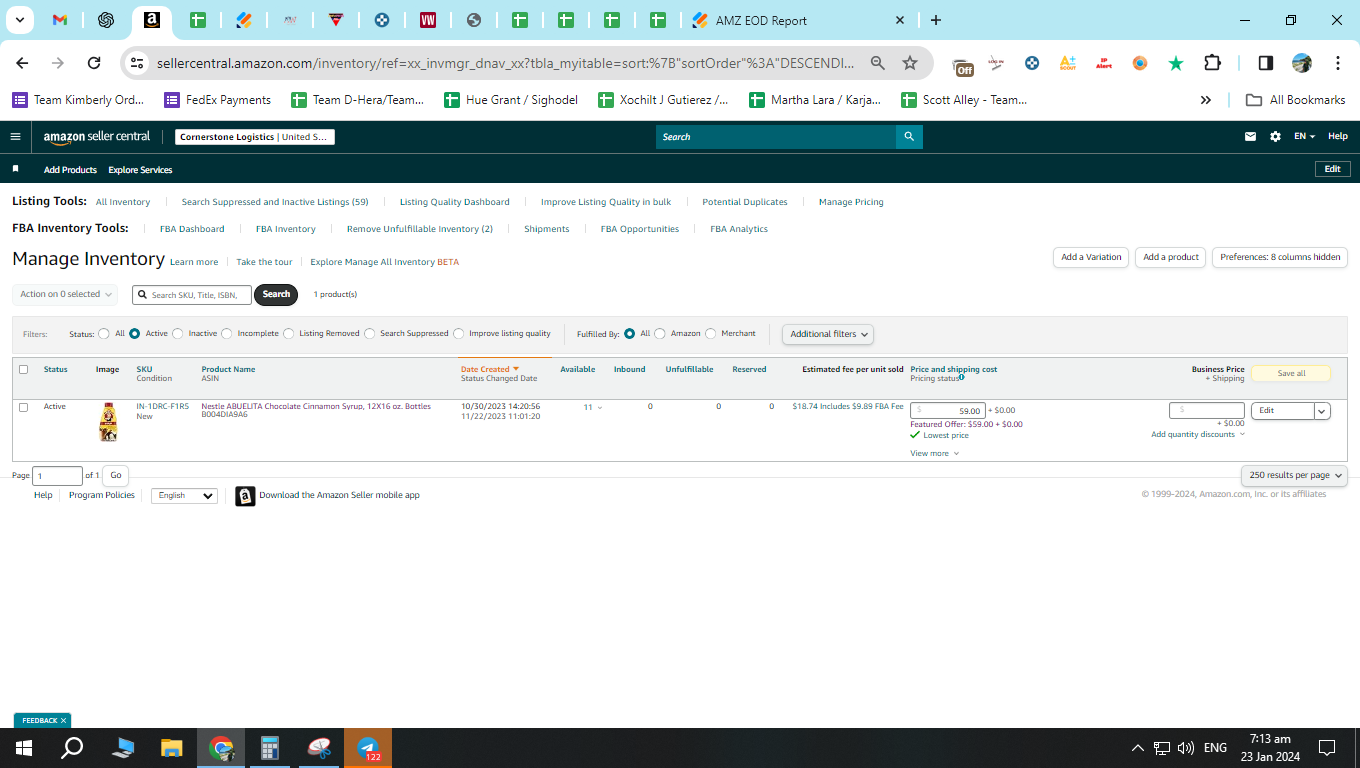Screen dimensions: 1360x768
Task: Bookmark this page with the star icon
Action: (910, 63)
